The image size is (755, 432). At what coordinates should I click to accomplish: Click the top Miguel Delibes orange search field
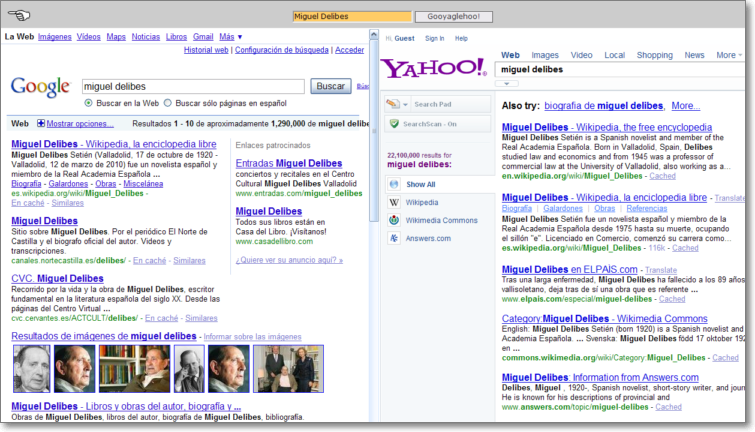tap(352, 16)
